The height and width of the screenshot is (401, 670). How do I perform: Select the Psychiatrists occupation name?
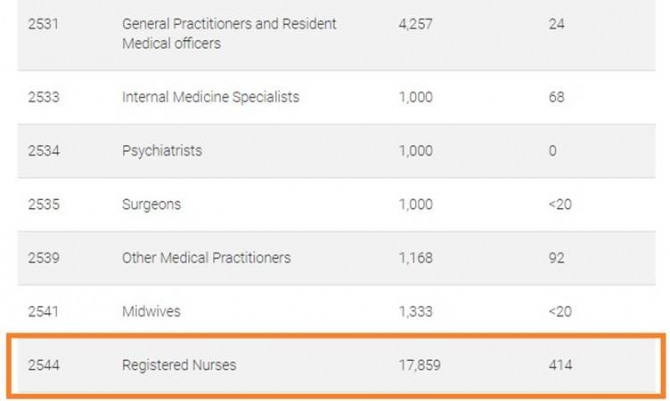tap(162, 150)
